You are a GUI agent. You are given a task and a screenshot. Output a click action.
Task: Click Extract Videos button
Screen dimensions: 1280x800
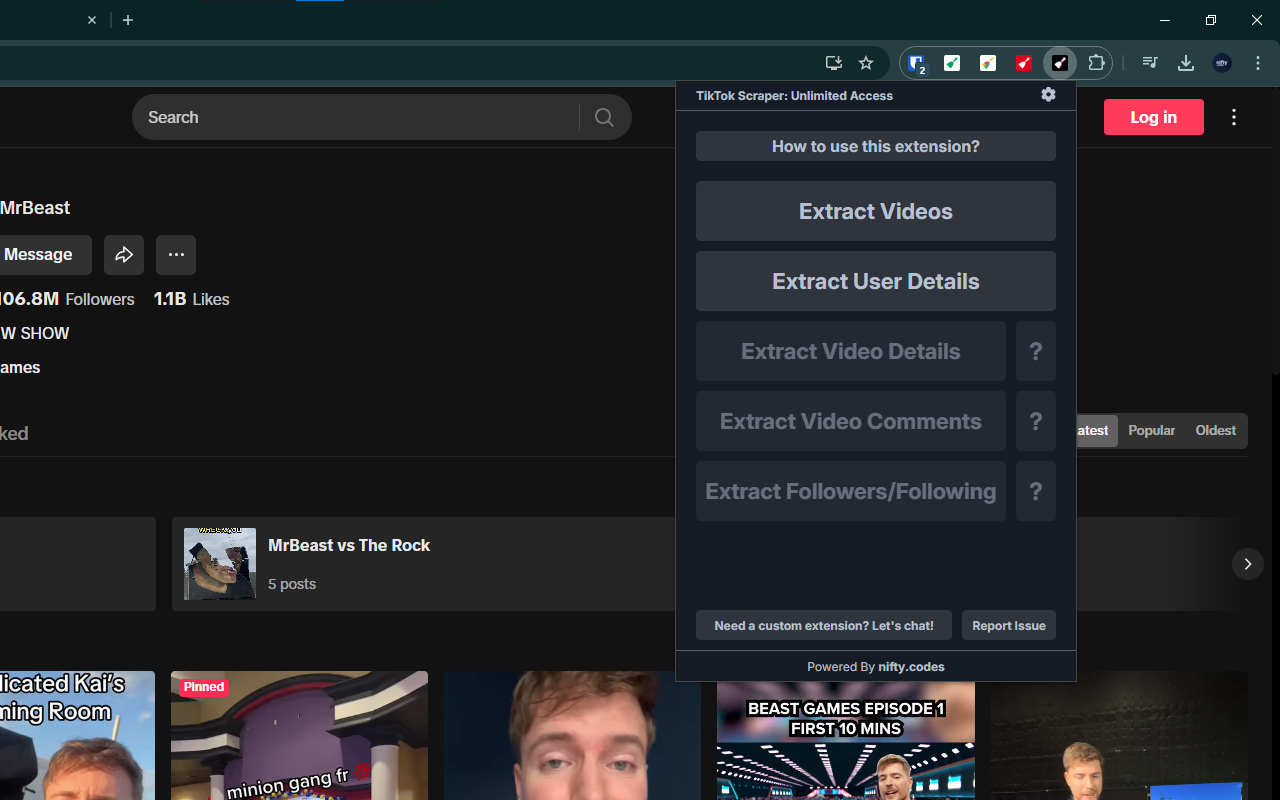coord(876,211)
